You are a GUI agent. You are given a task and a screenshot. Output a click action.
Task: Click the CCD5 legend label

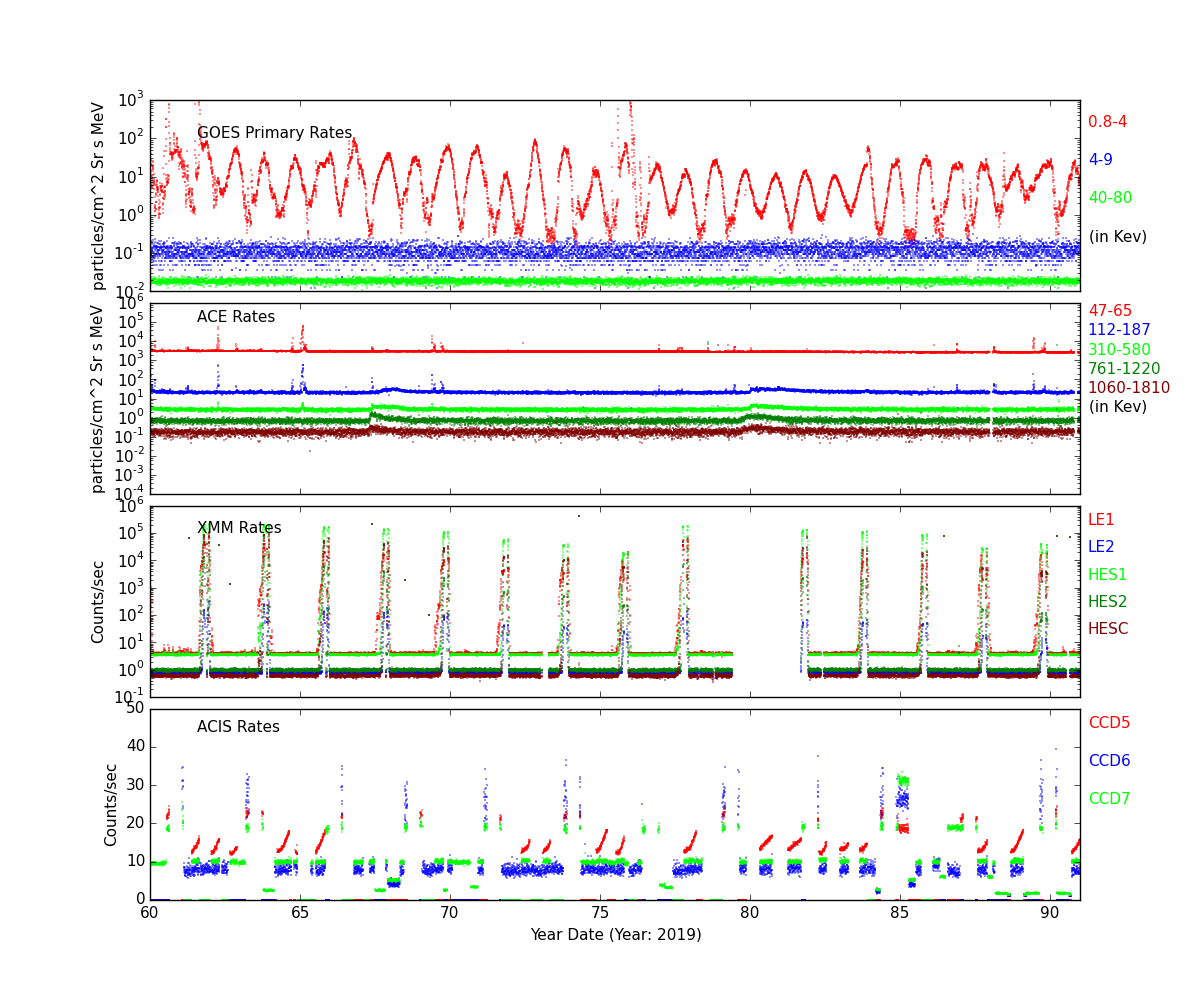pyautogui.click(x=1109, y=723)
